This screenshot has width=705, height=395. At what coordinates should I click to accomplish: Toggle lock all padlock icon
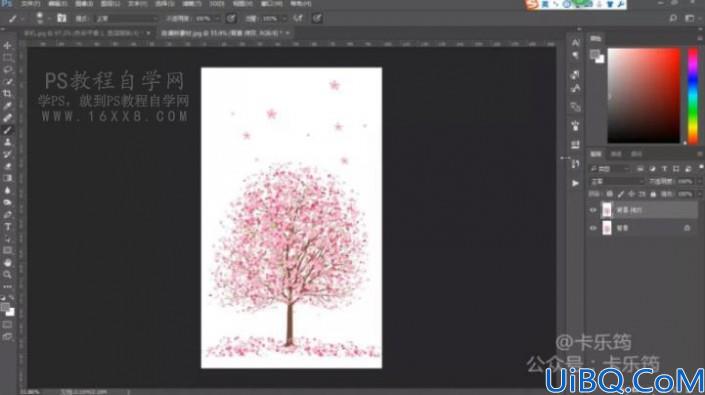click(653, 194)
